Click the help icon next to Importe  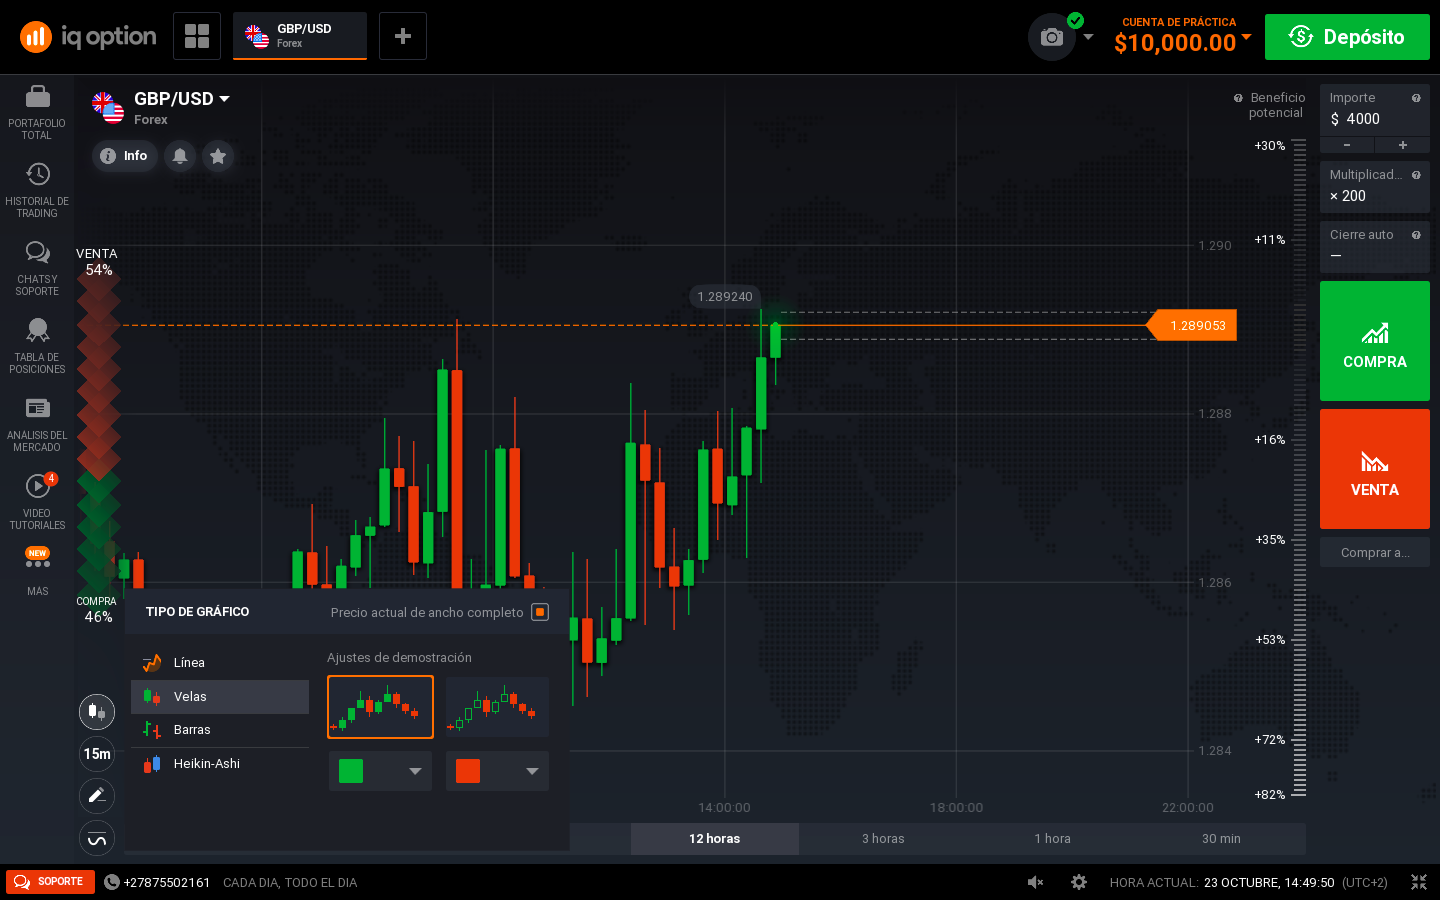click(x=1416, y=98)
